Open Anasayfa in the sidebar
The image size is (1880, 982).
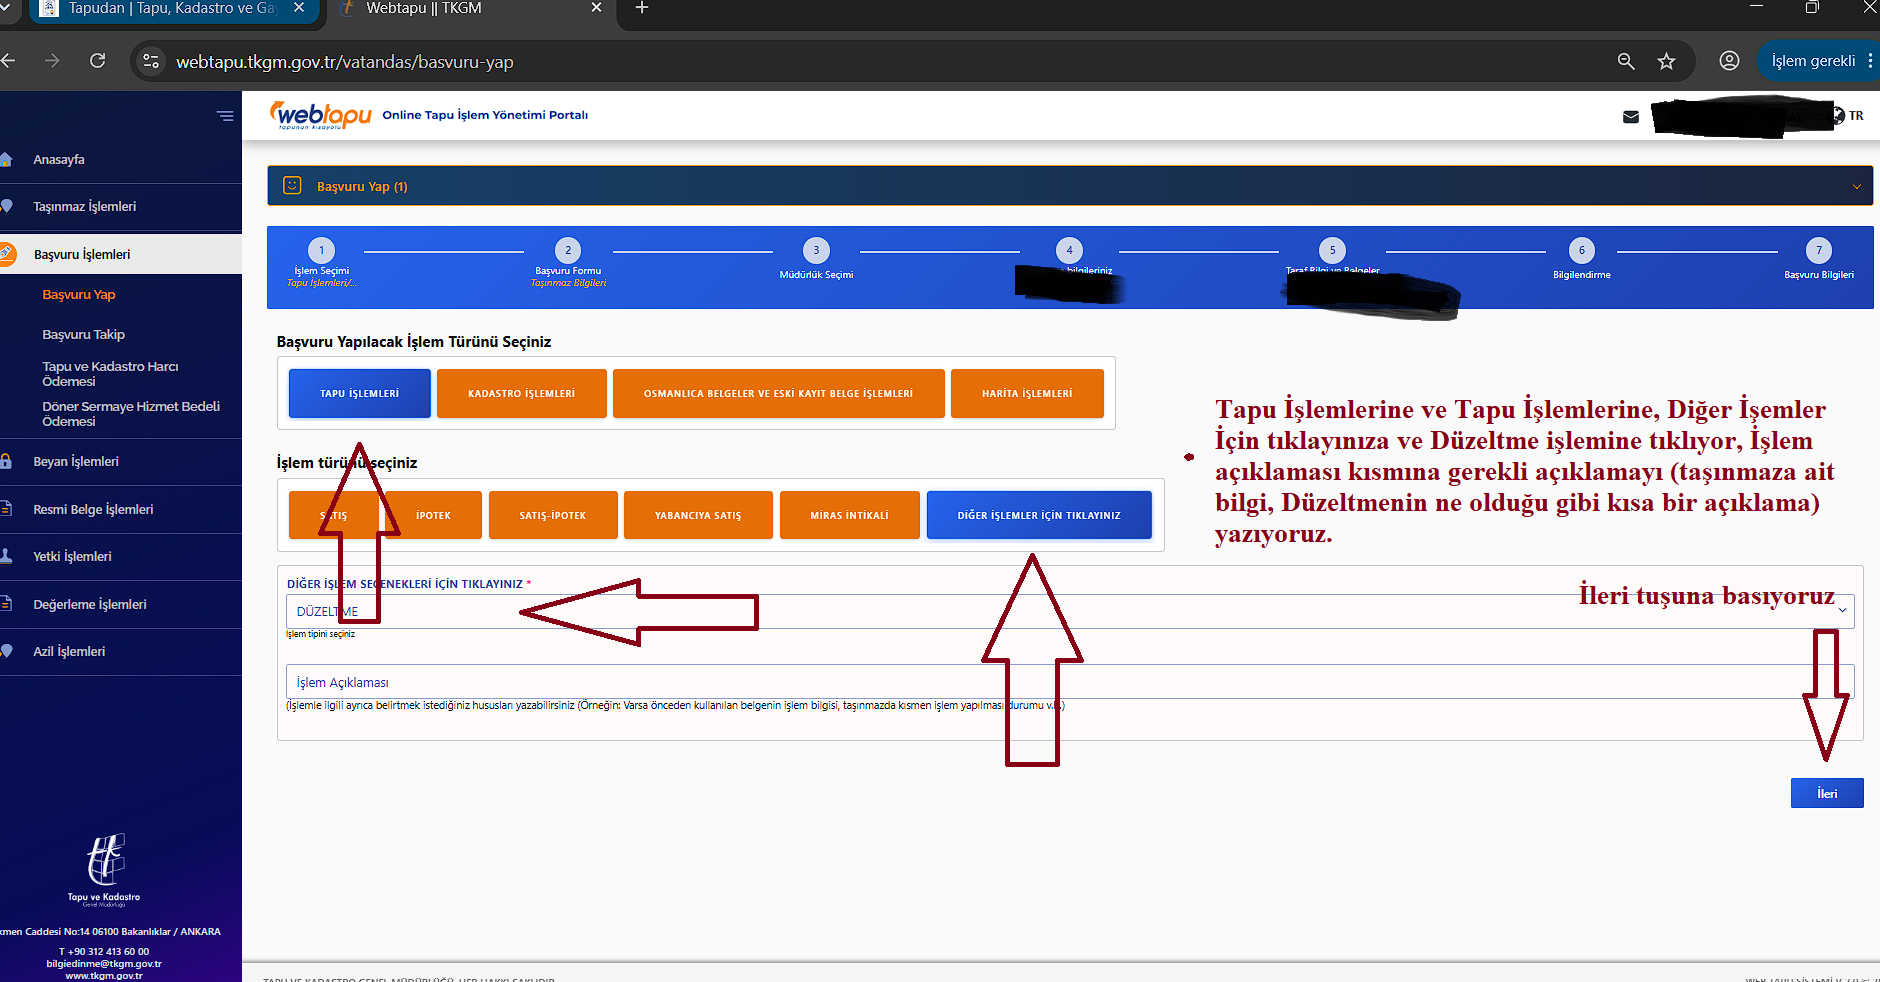pos(59,159)
